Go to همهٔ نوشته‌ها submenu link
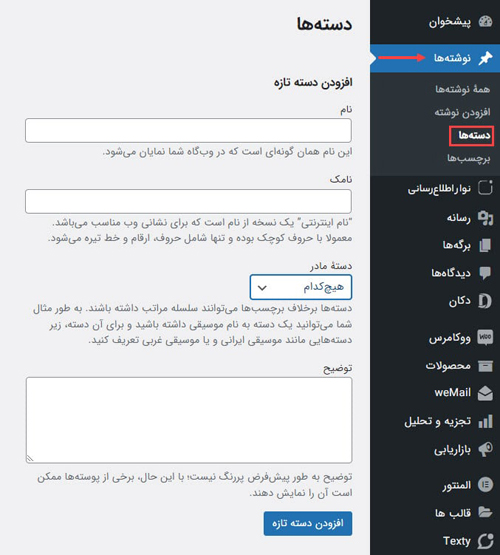 point(462,89)
